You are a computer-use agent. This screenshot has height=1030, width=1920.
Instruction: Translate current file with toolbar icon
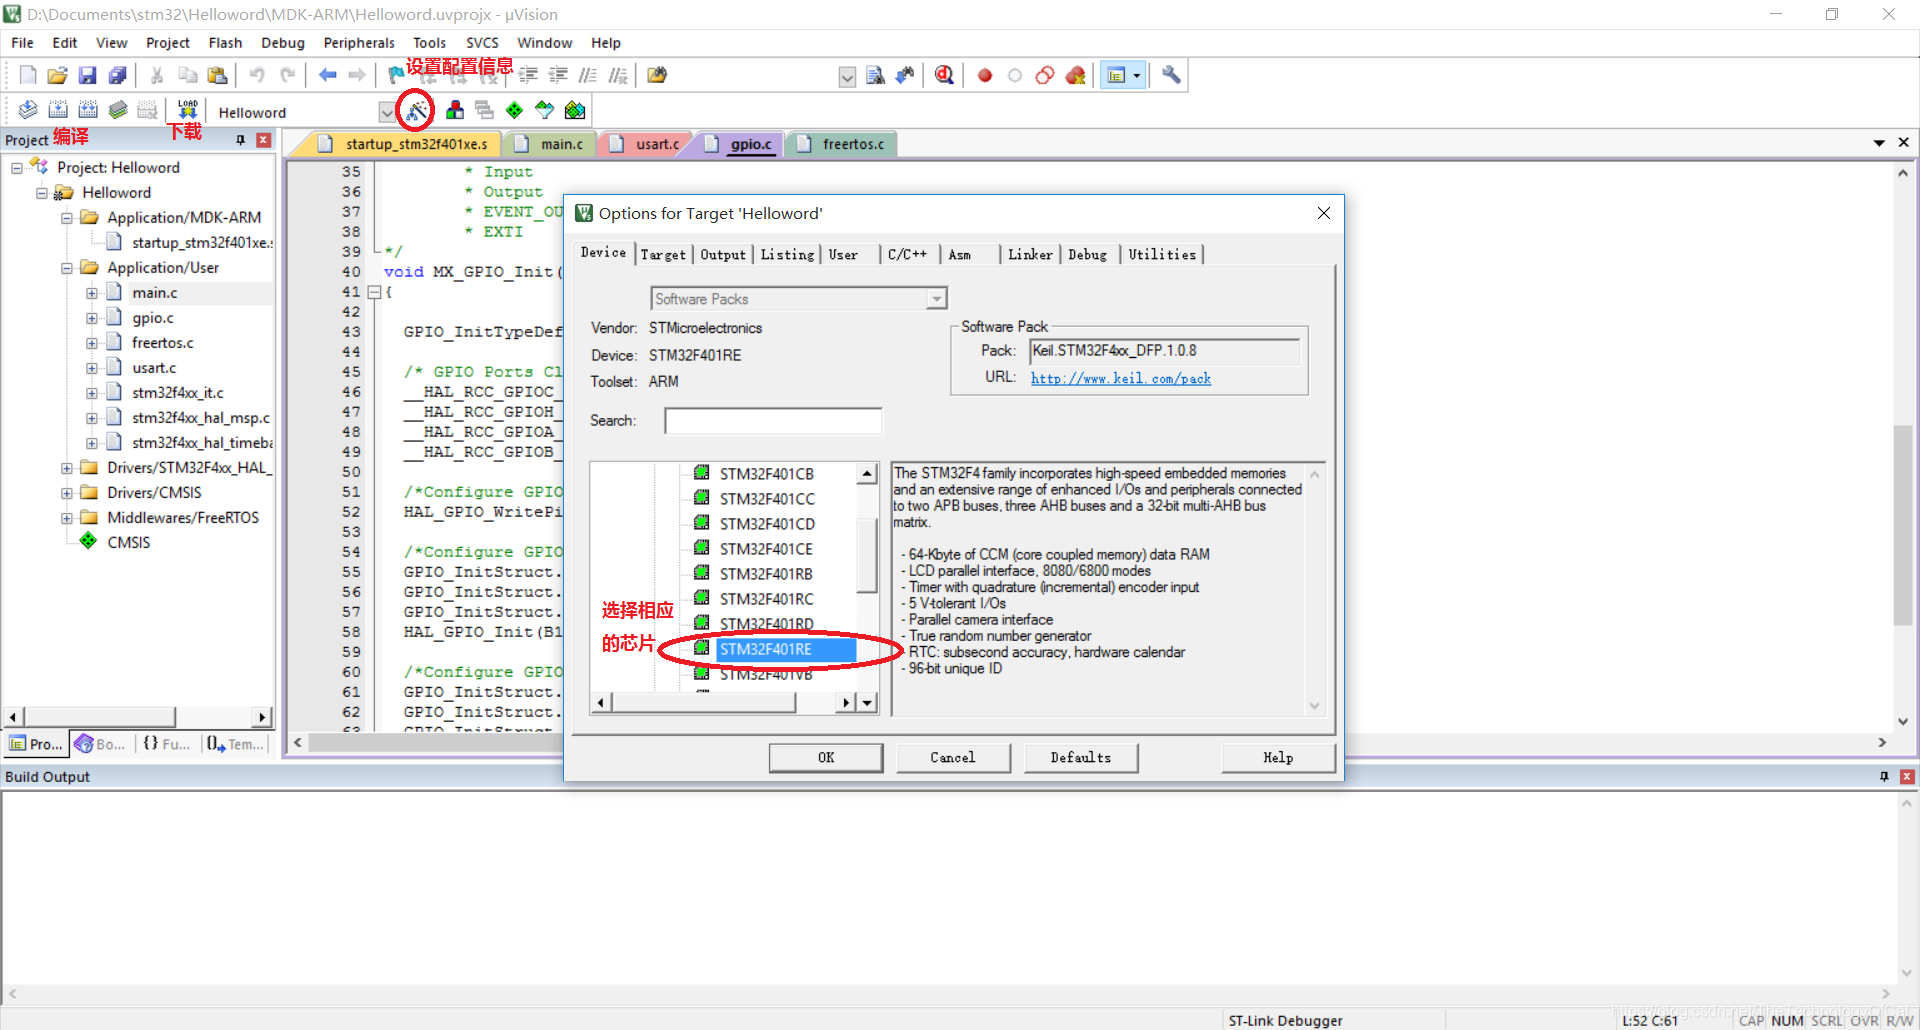28,110
